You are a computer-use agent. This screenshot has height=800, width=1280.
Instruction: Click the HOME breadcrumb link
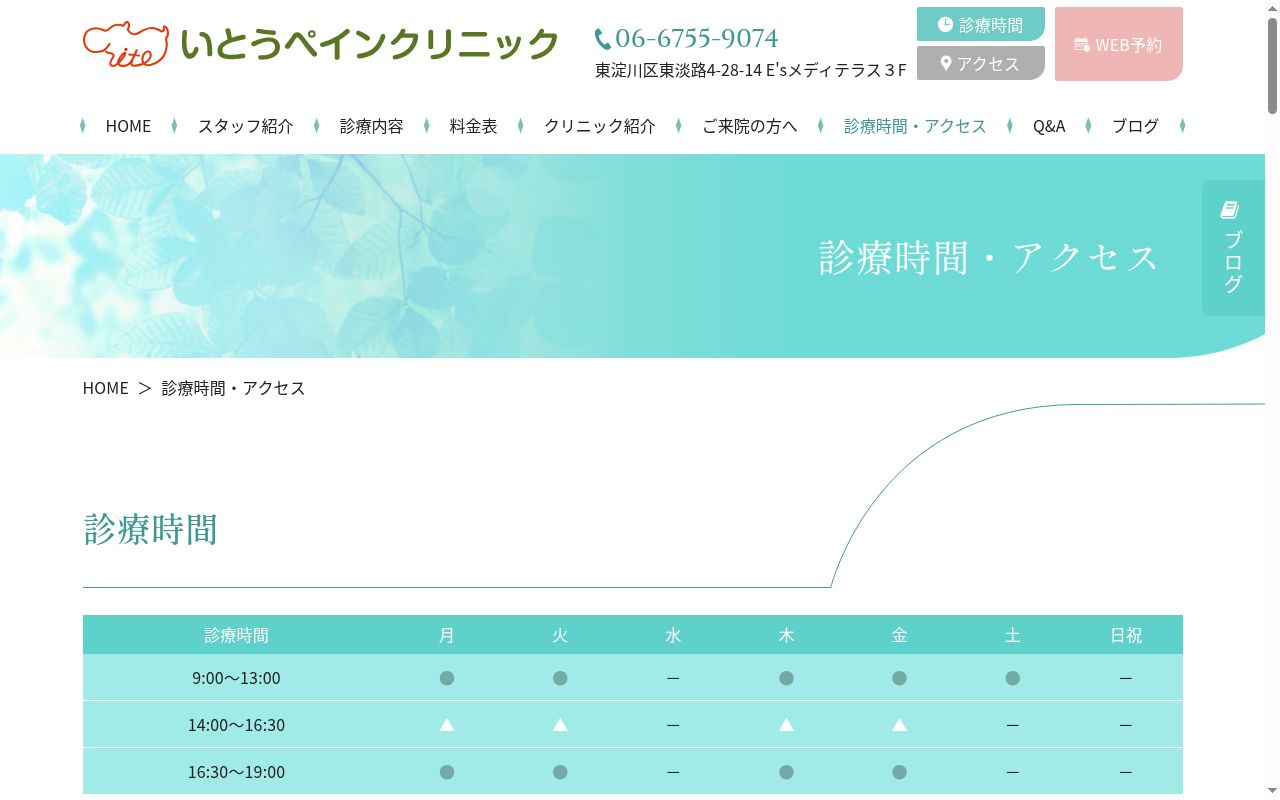tap(106, 388)
